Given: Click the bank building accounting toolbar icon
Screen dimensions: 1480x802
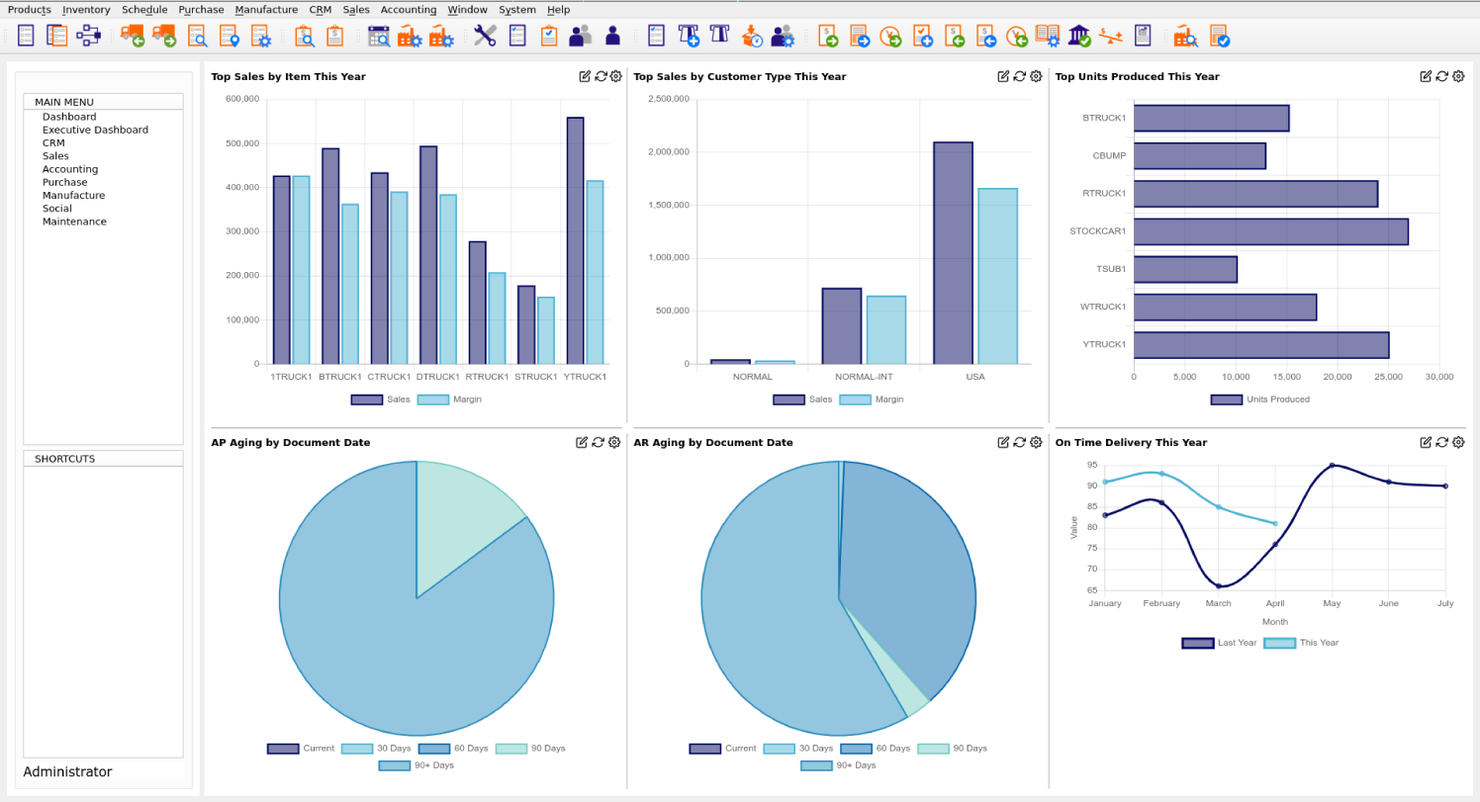Looking at the screenshot, I should click(x=1079, y=37).
